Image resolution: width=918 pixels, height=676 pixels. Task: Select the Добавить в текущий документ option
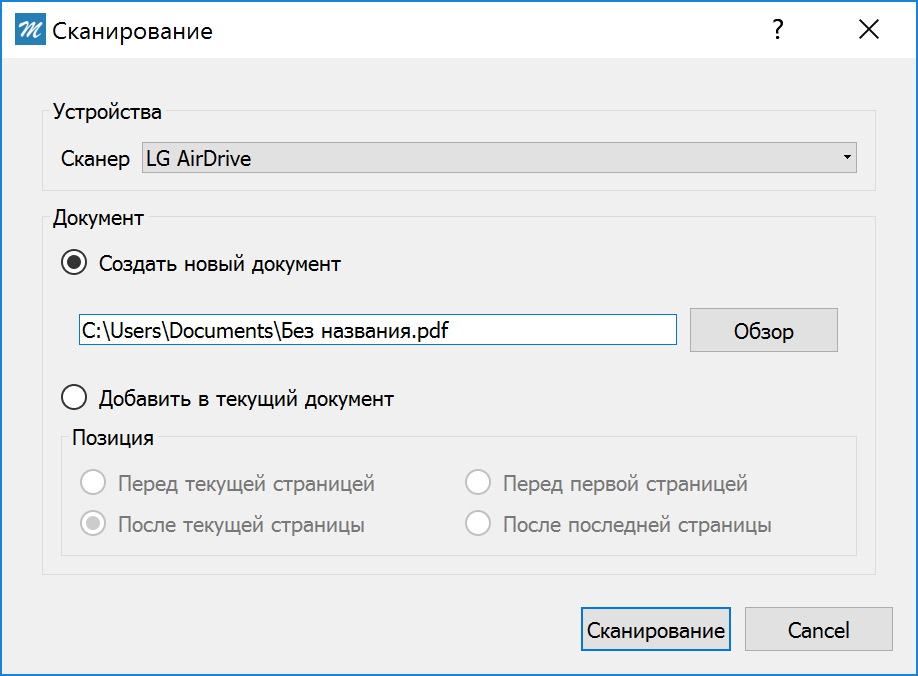point(75,399)
